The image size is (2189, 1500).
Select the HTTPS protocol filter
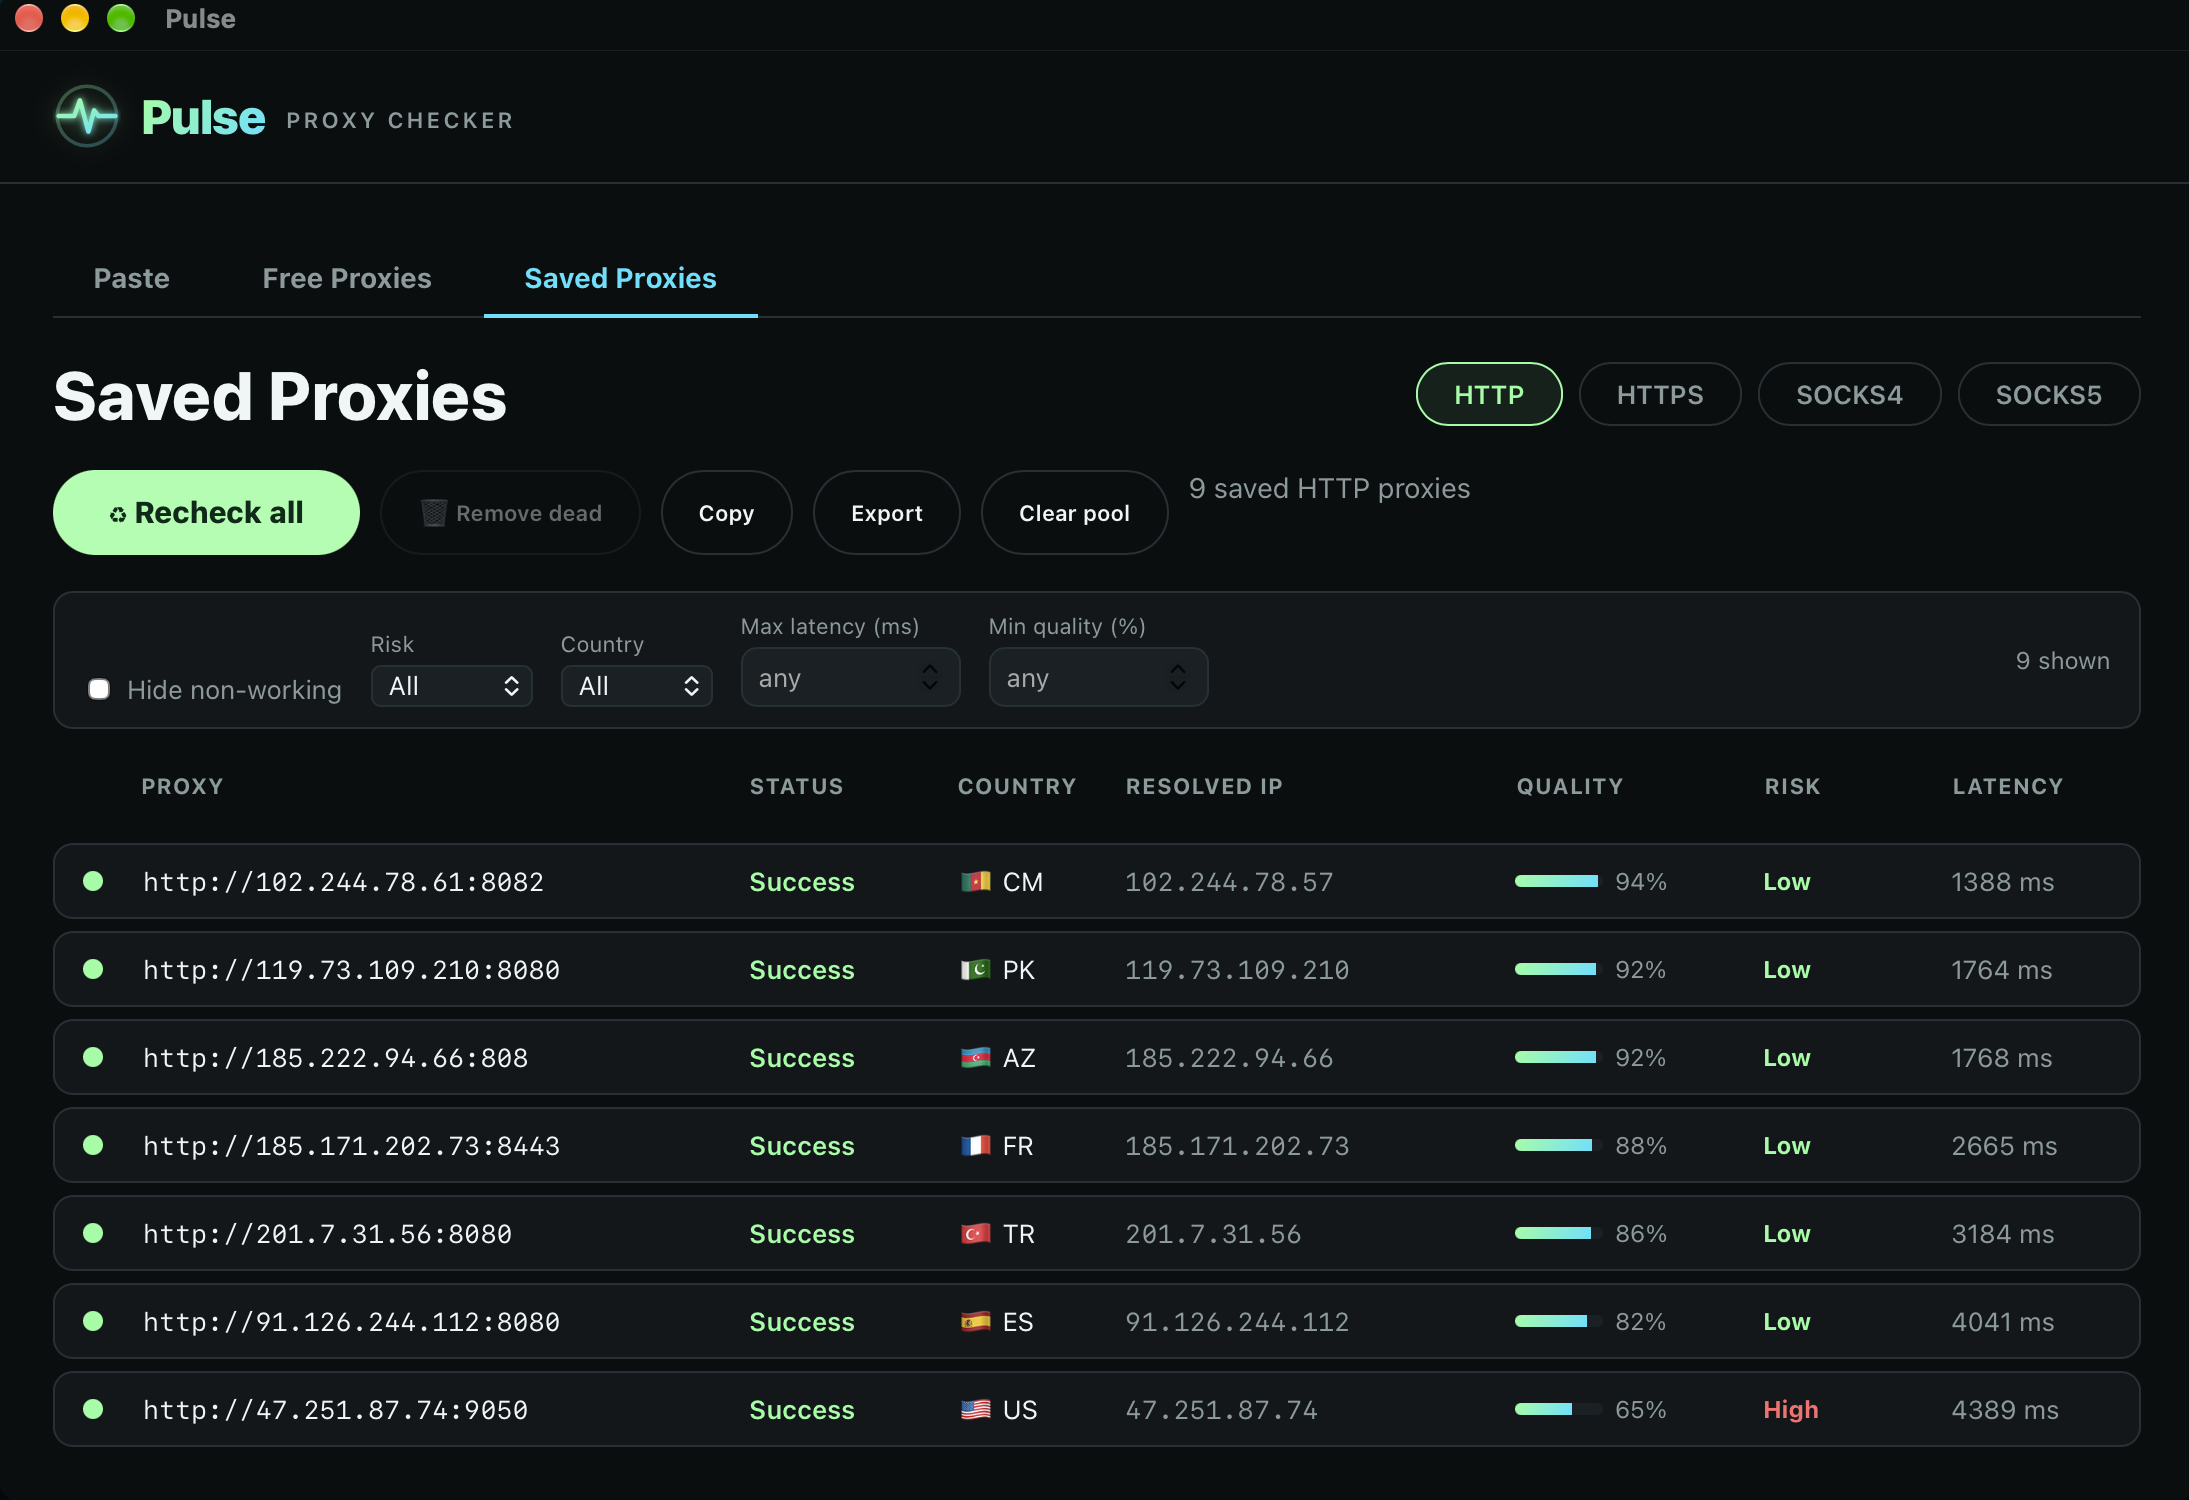(1660, 394)
